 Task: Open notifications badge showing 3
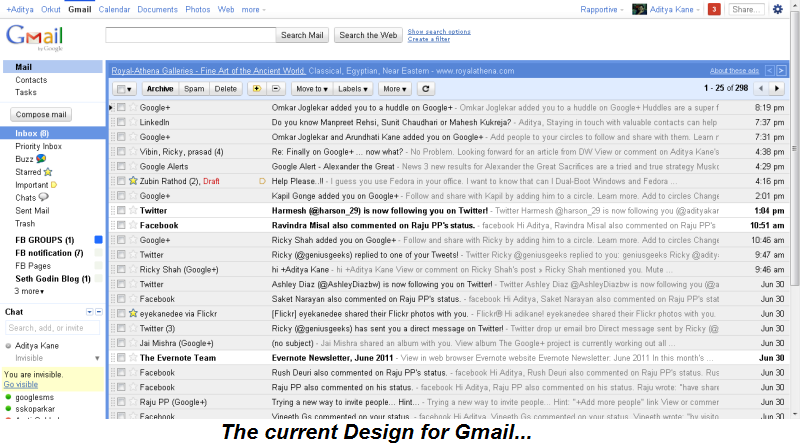tap(714, 9)
